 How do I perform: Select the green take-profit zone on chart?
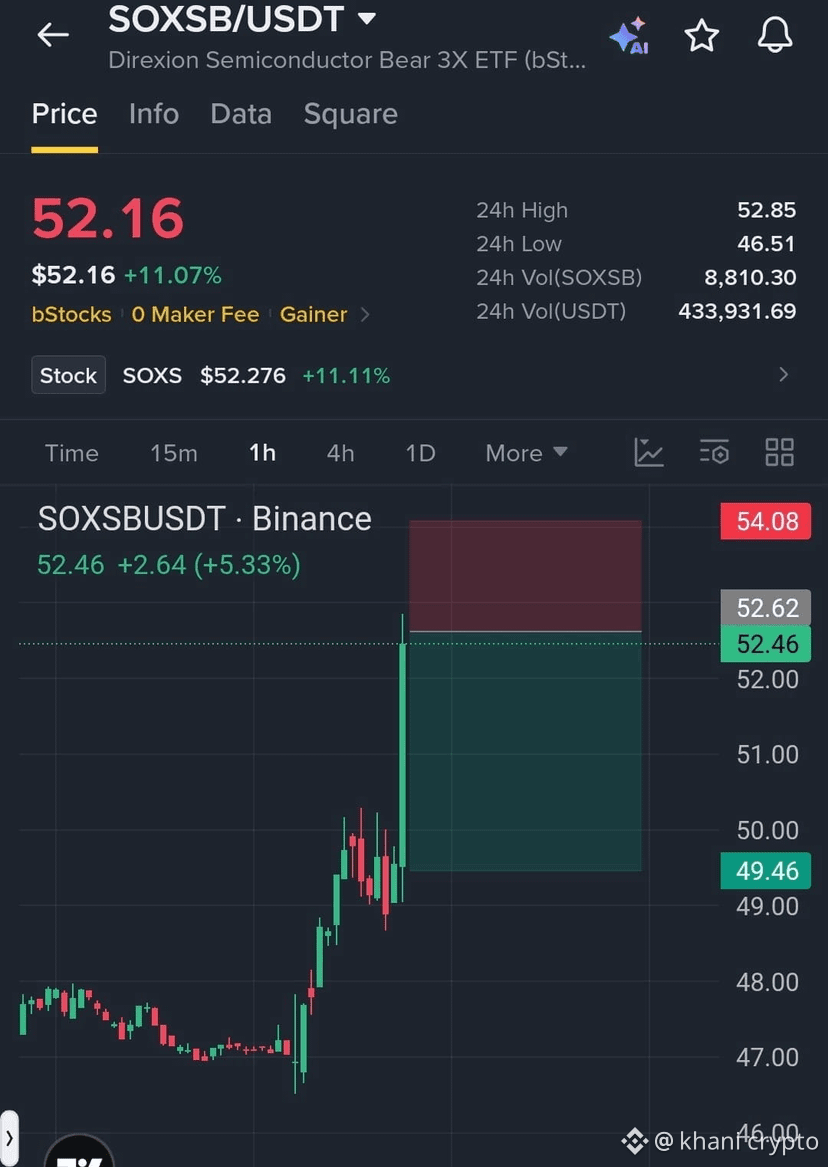pyautogui.click(x=525, y=752)
